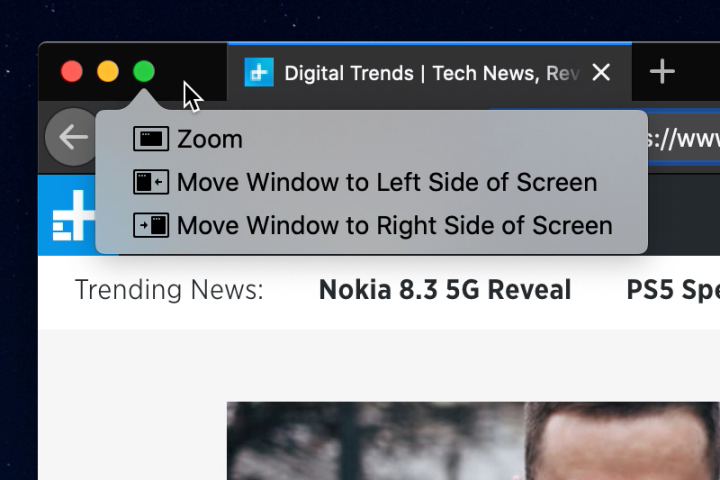Open the Nokia 8.3 5G Reveal link
Image resolution: width=720 pixels, height=480 pixels.
[444, 290]
